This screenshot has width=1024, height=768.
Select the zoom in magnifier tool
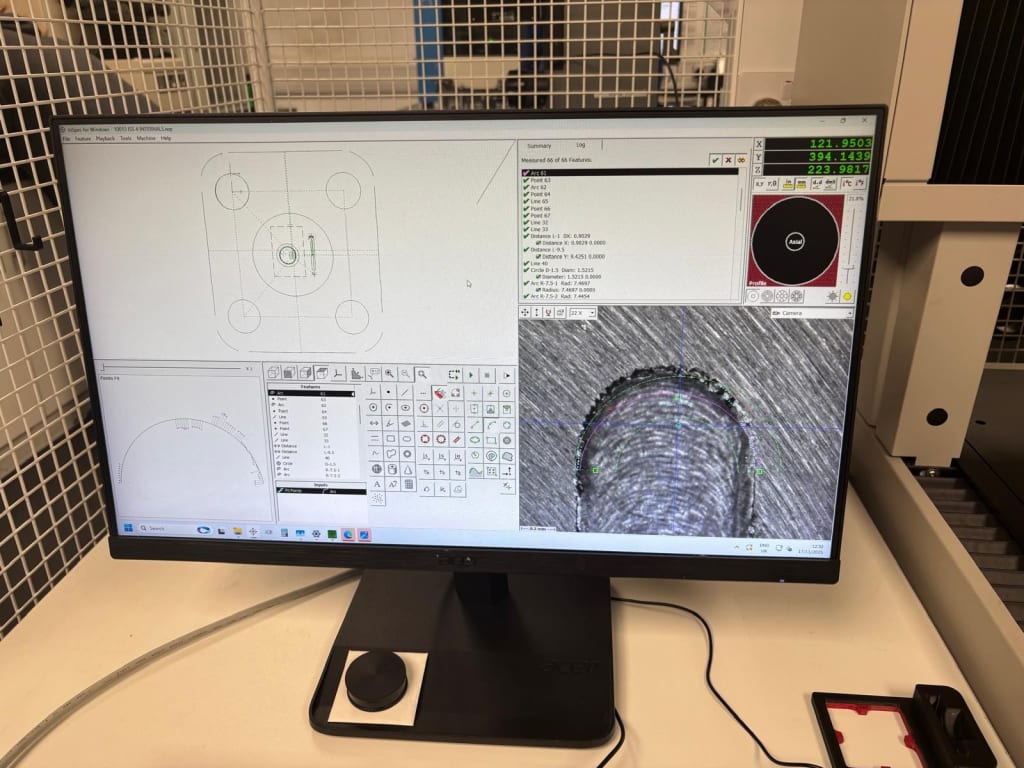(389, 373)
